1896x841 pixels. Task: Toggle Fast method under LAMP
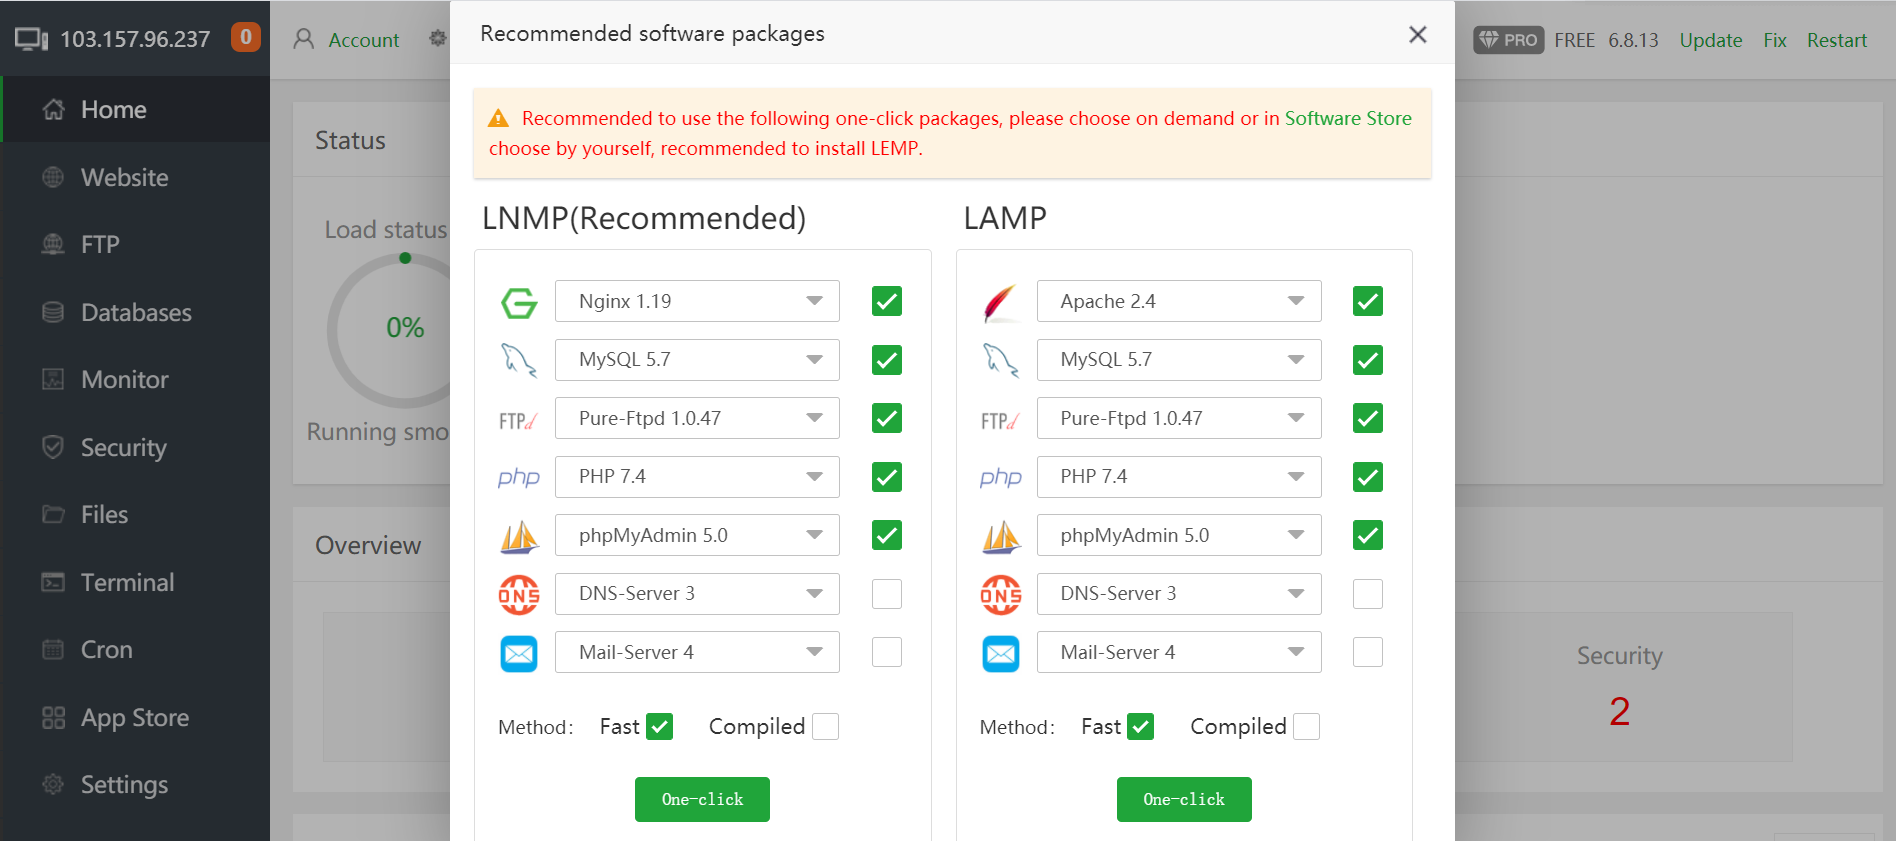pyautogui.click(x=1141, y=726)
